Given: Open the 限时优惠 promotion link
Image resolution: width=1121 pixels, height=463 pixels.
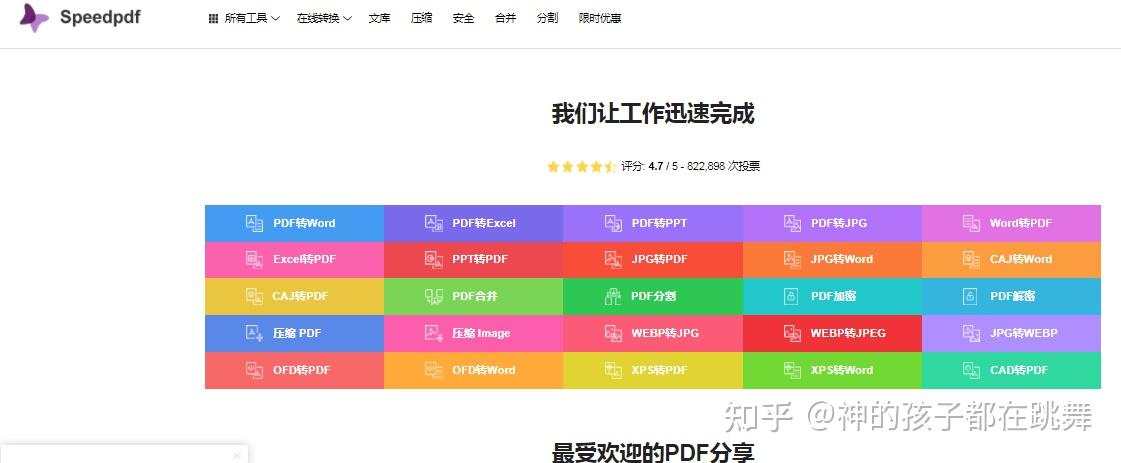Looking at the screenshot, I should pyautogui.click(x=600, y=19).
